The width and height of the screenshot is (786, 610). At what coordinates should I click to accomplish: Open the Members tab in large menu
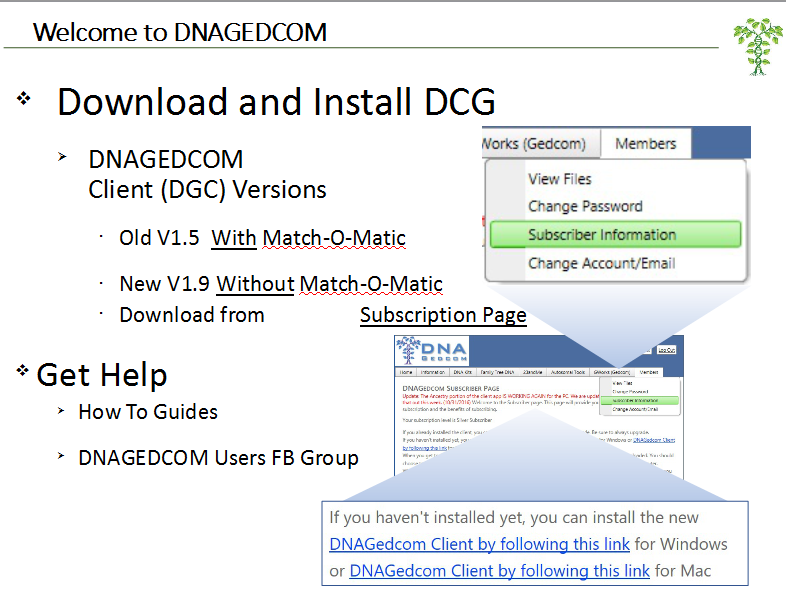tap(646, 143)
